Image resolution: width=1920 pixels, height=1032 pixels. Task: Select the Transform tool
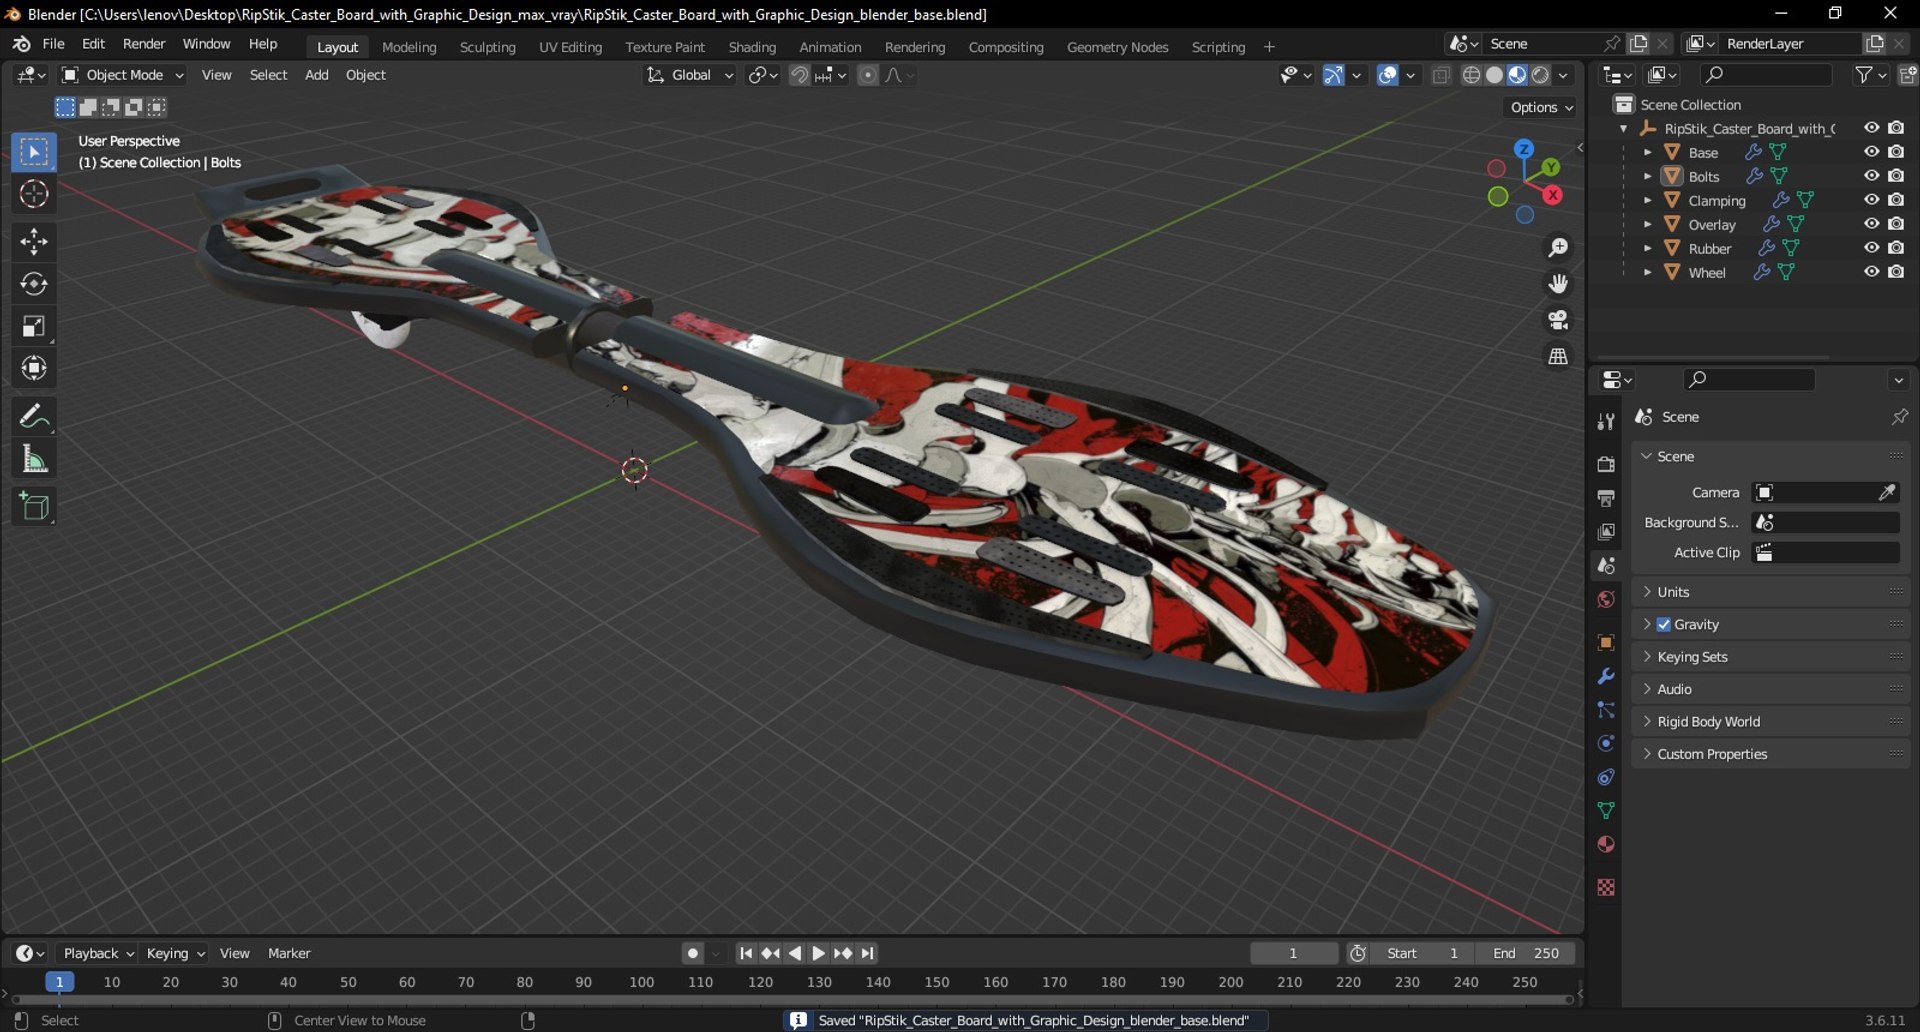click(x=34, y=368)
